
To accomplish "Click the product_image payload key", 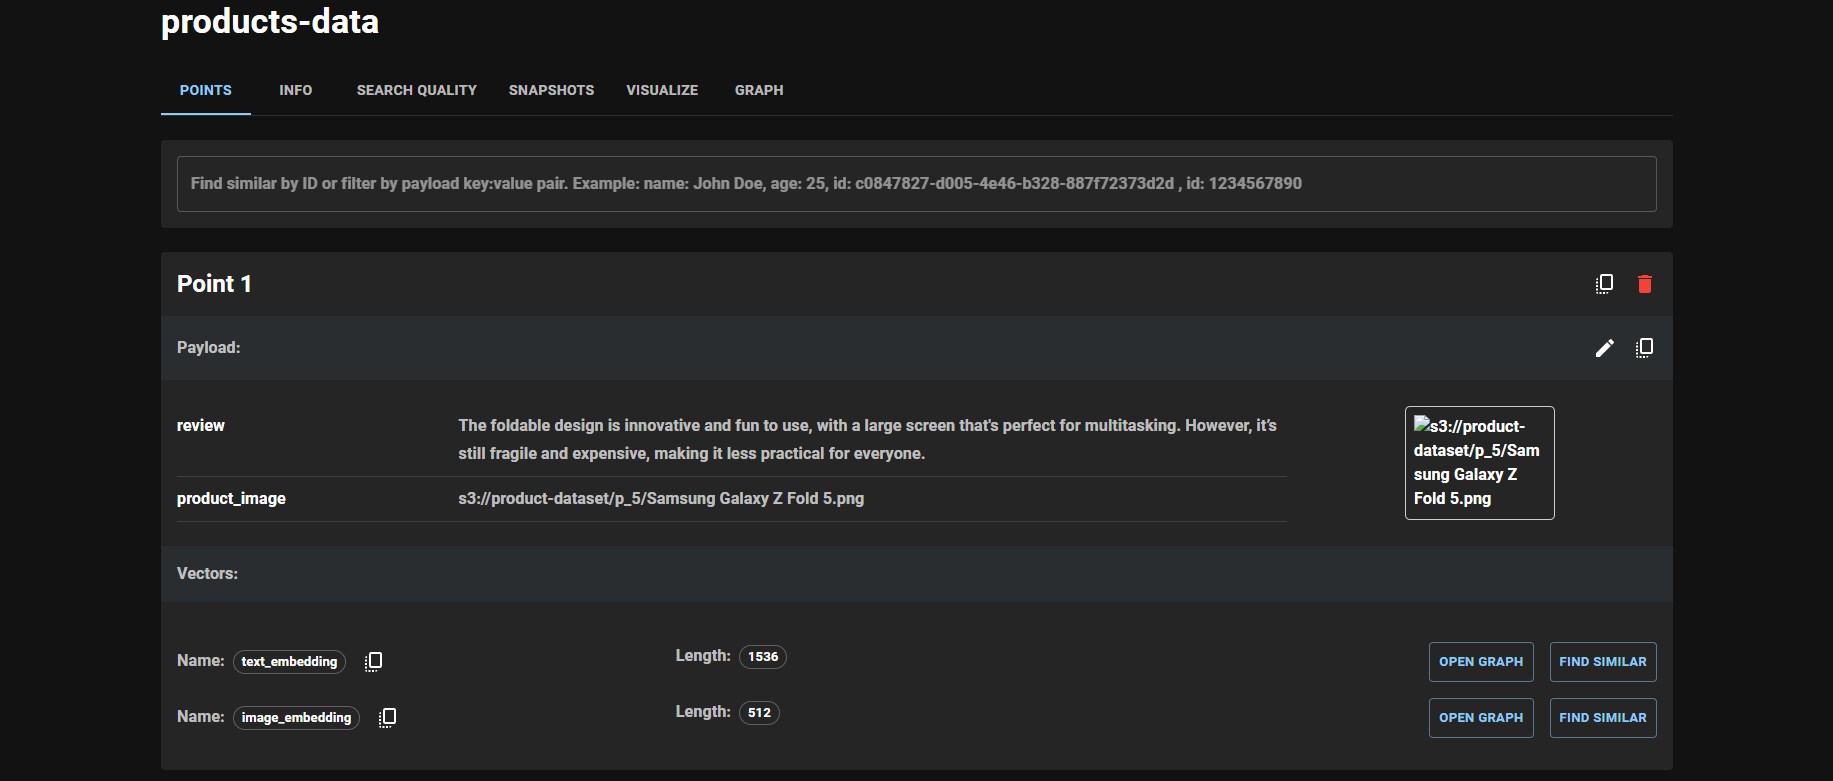I will click(231, 498).
